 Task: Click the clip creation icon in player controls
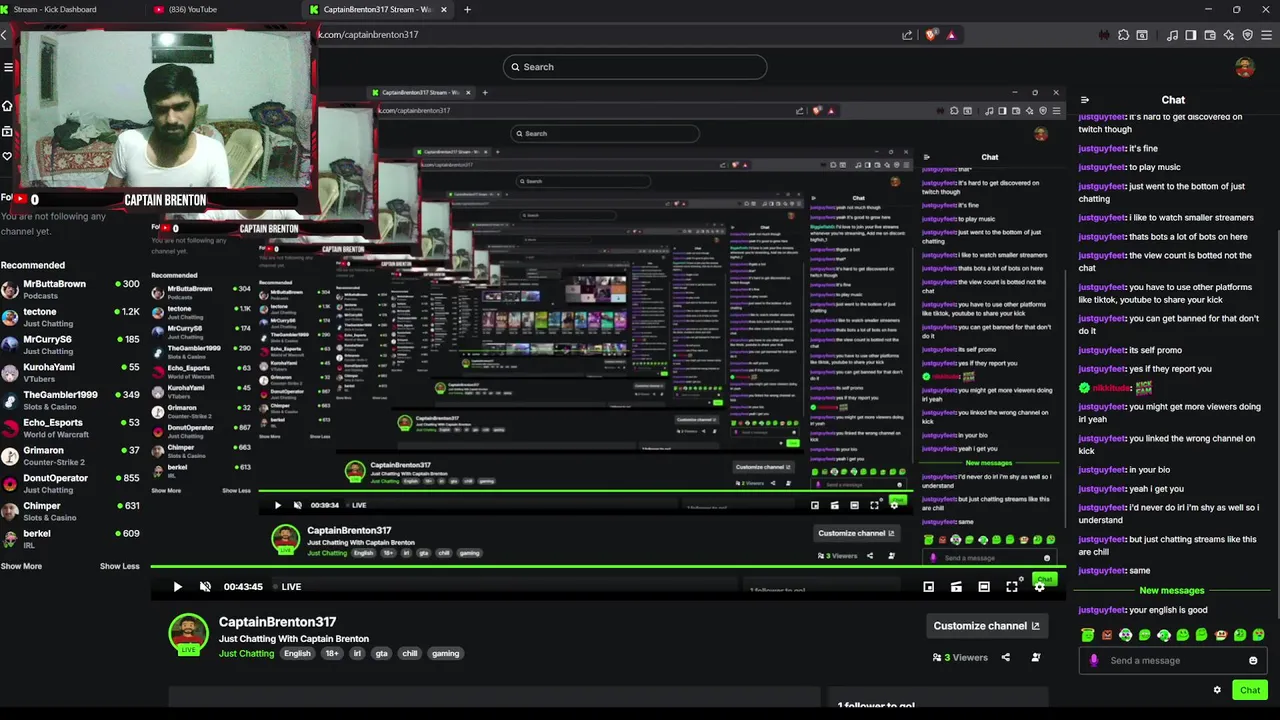[x=956, y=587]
